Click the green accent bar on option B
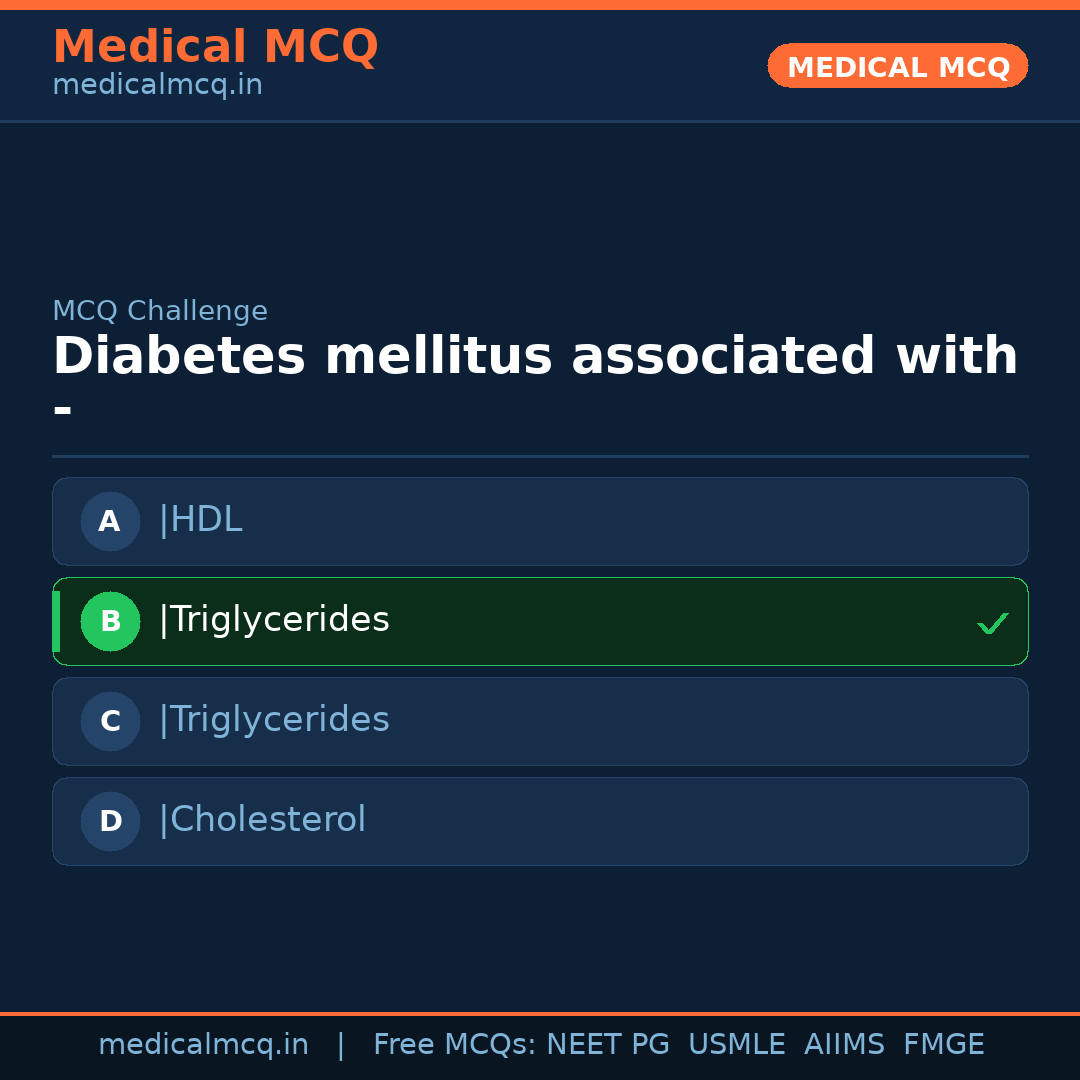 [x=56, y=621]
